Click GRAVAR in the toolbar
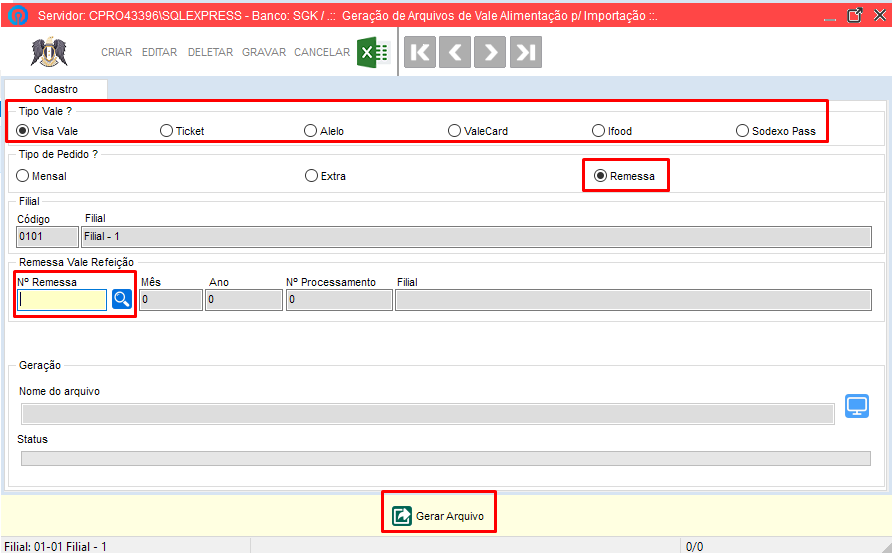The height and width of the screenshot is (553, 892). [264, 52]
